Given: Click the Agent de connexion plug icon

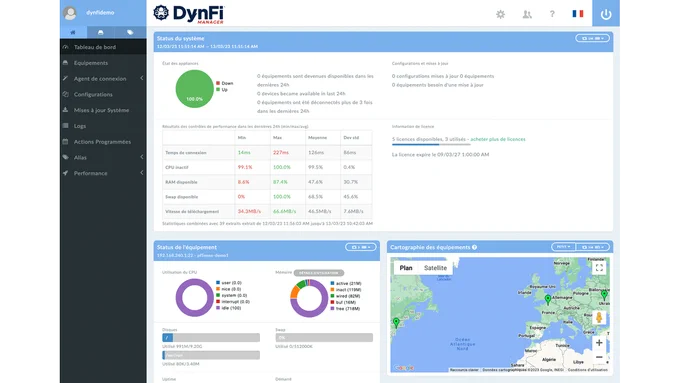Looking at the screenshot, I should coord(65,79).
